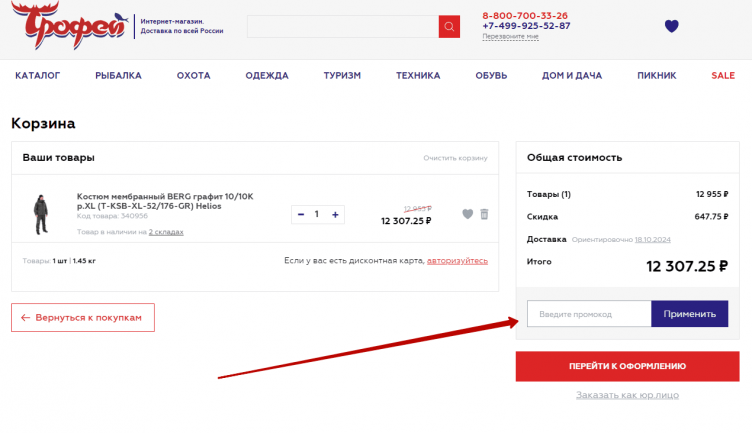The height and width of the screenshot is (433, 752).
Task: Select the Товары (1) summary row label
Action: pos(549,194)
